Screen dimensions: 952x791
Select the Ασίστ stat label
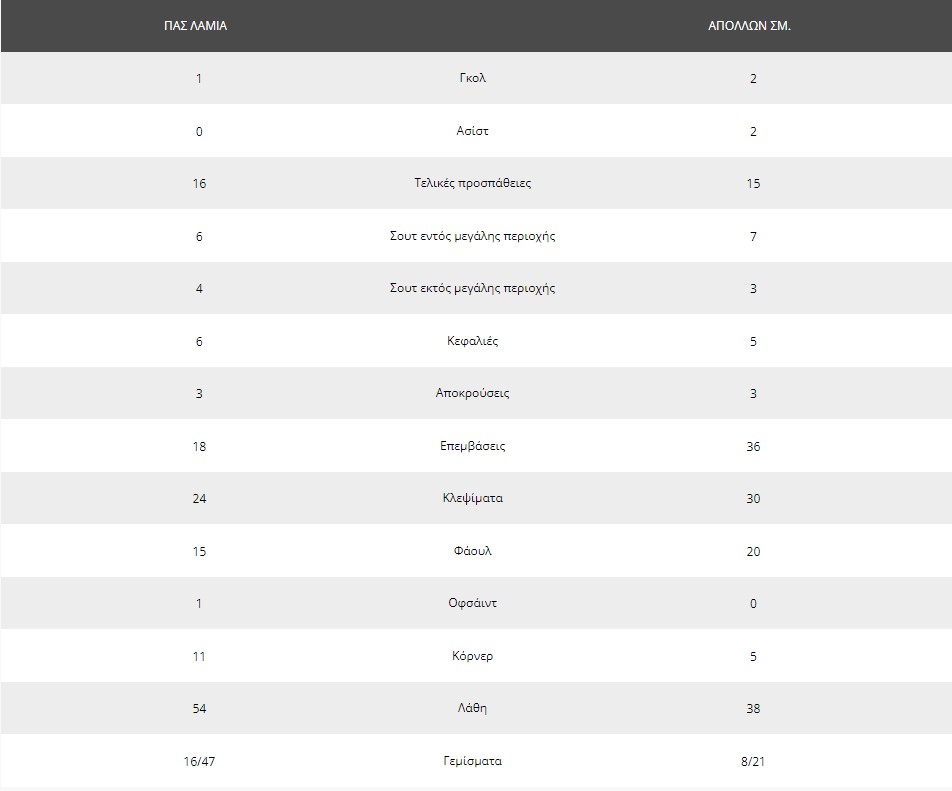coord(472,131)
